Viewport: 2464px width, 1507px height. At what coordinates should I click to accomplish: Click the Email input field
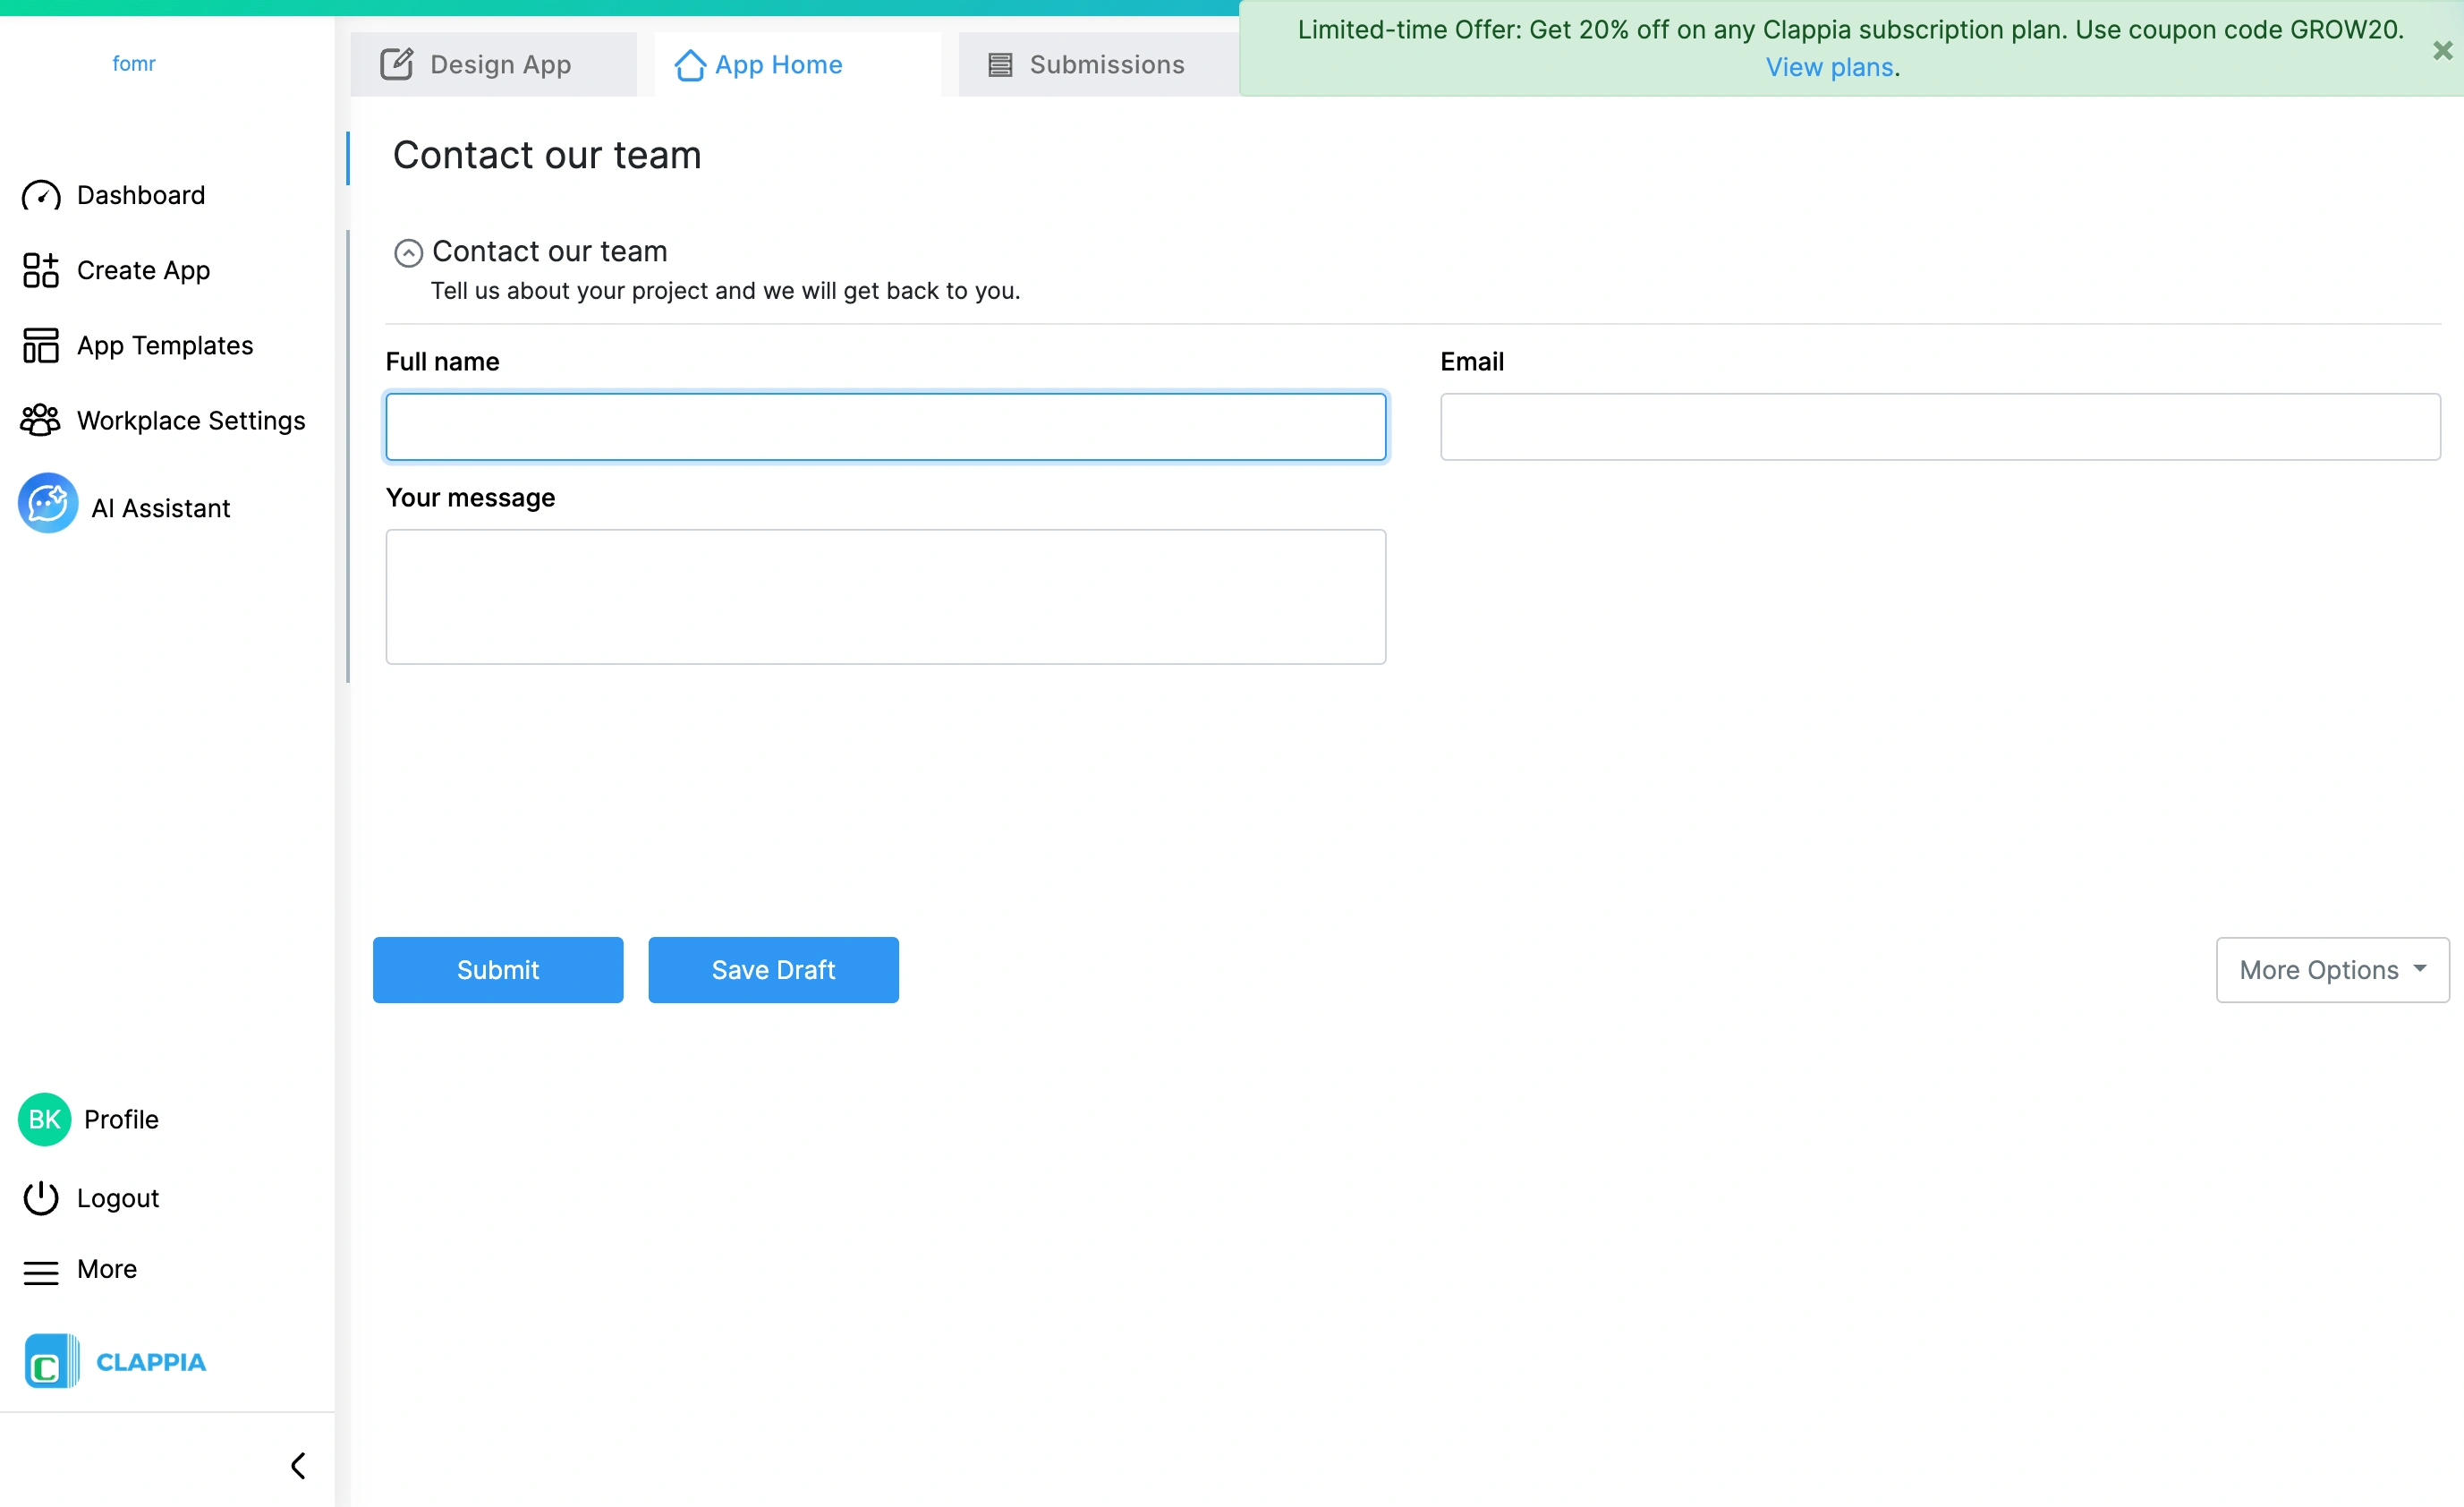[x=1940, y=427]
